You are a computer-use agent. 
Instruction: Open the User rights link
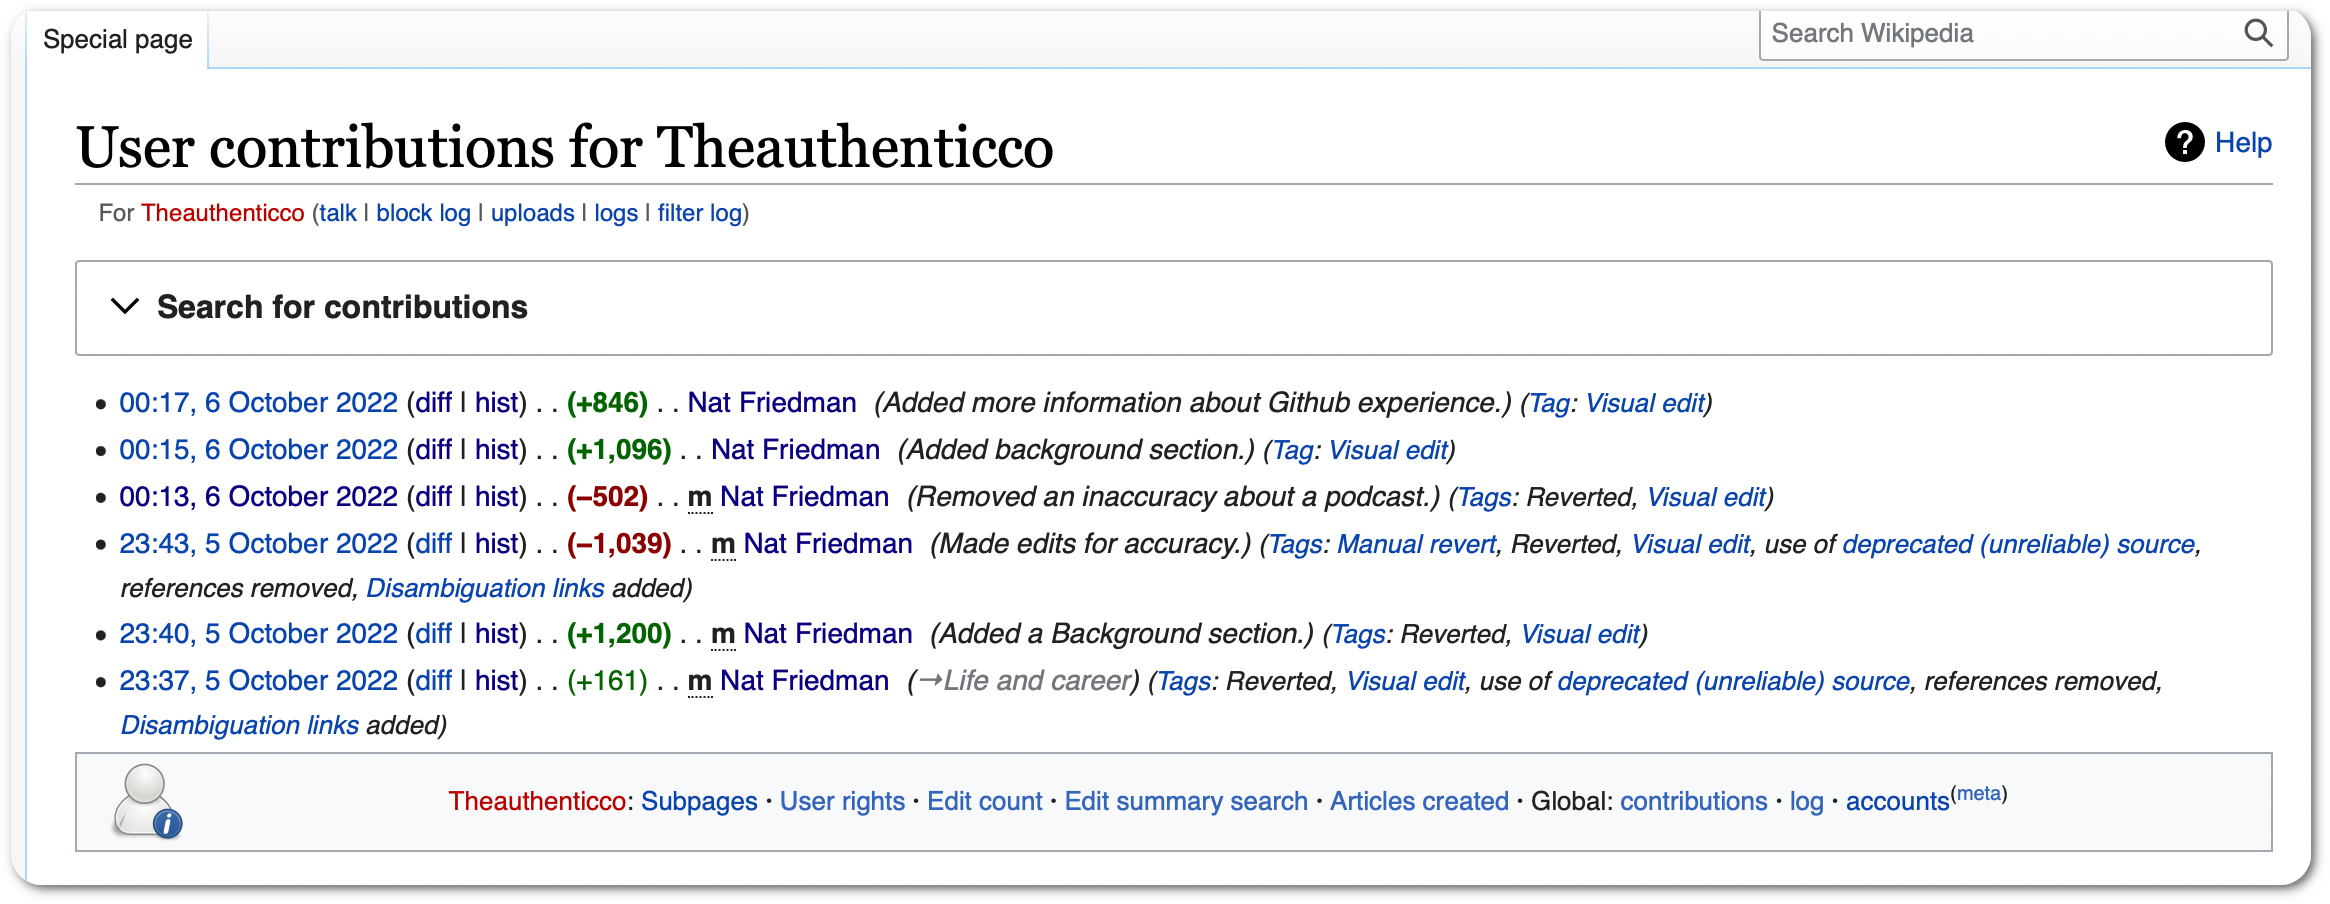click(842, 801)
